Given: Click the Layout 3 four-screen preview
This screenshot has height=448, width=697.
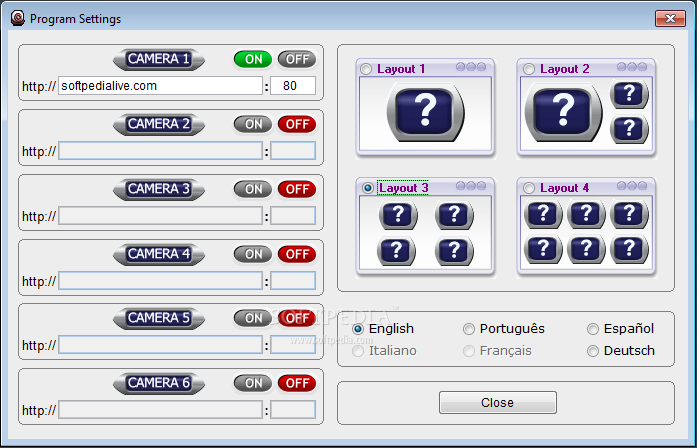Looking at the screenshot, I should click(425, 233).
